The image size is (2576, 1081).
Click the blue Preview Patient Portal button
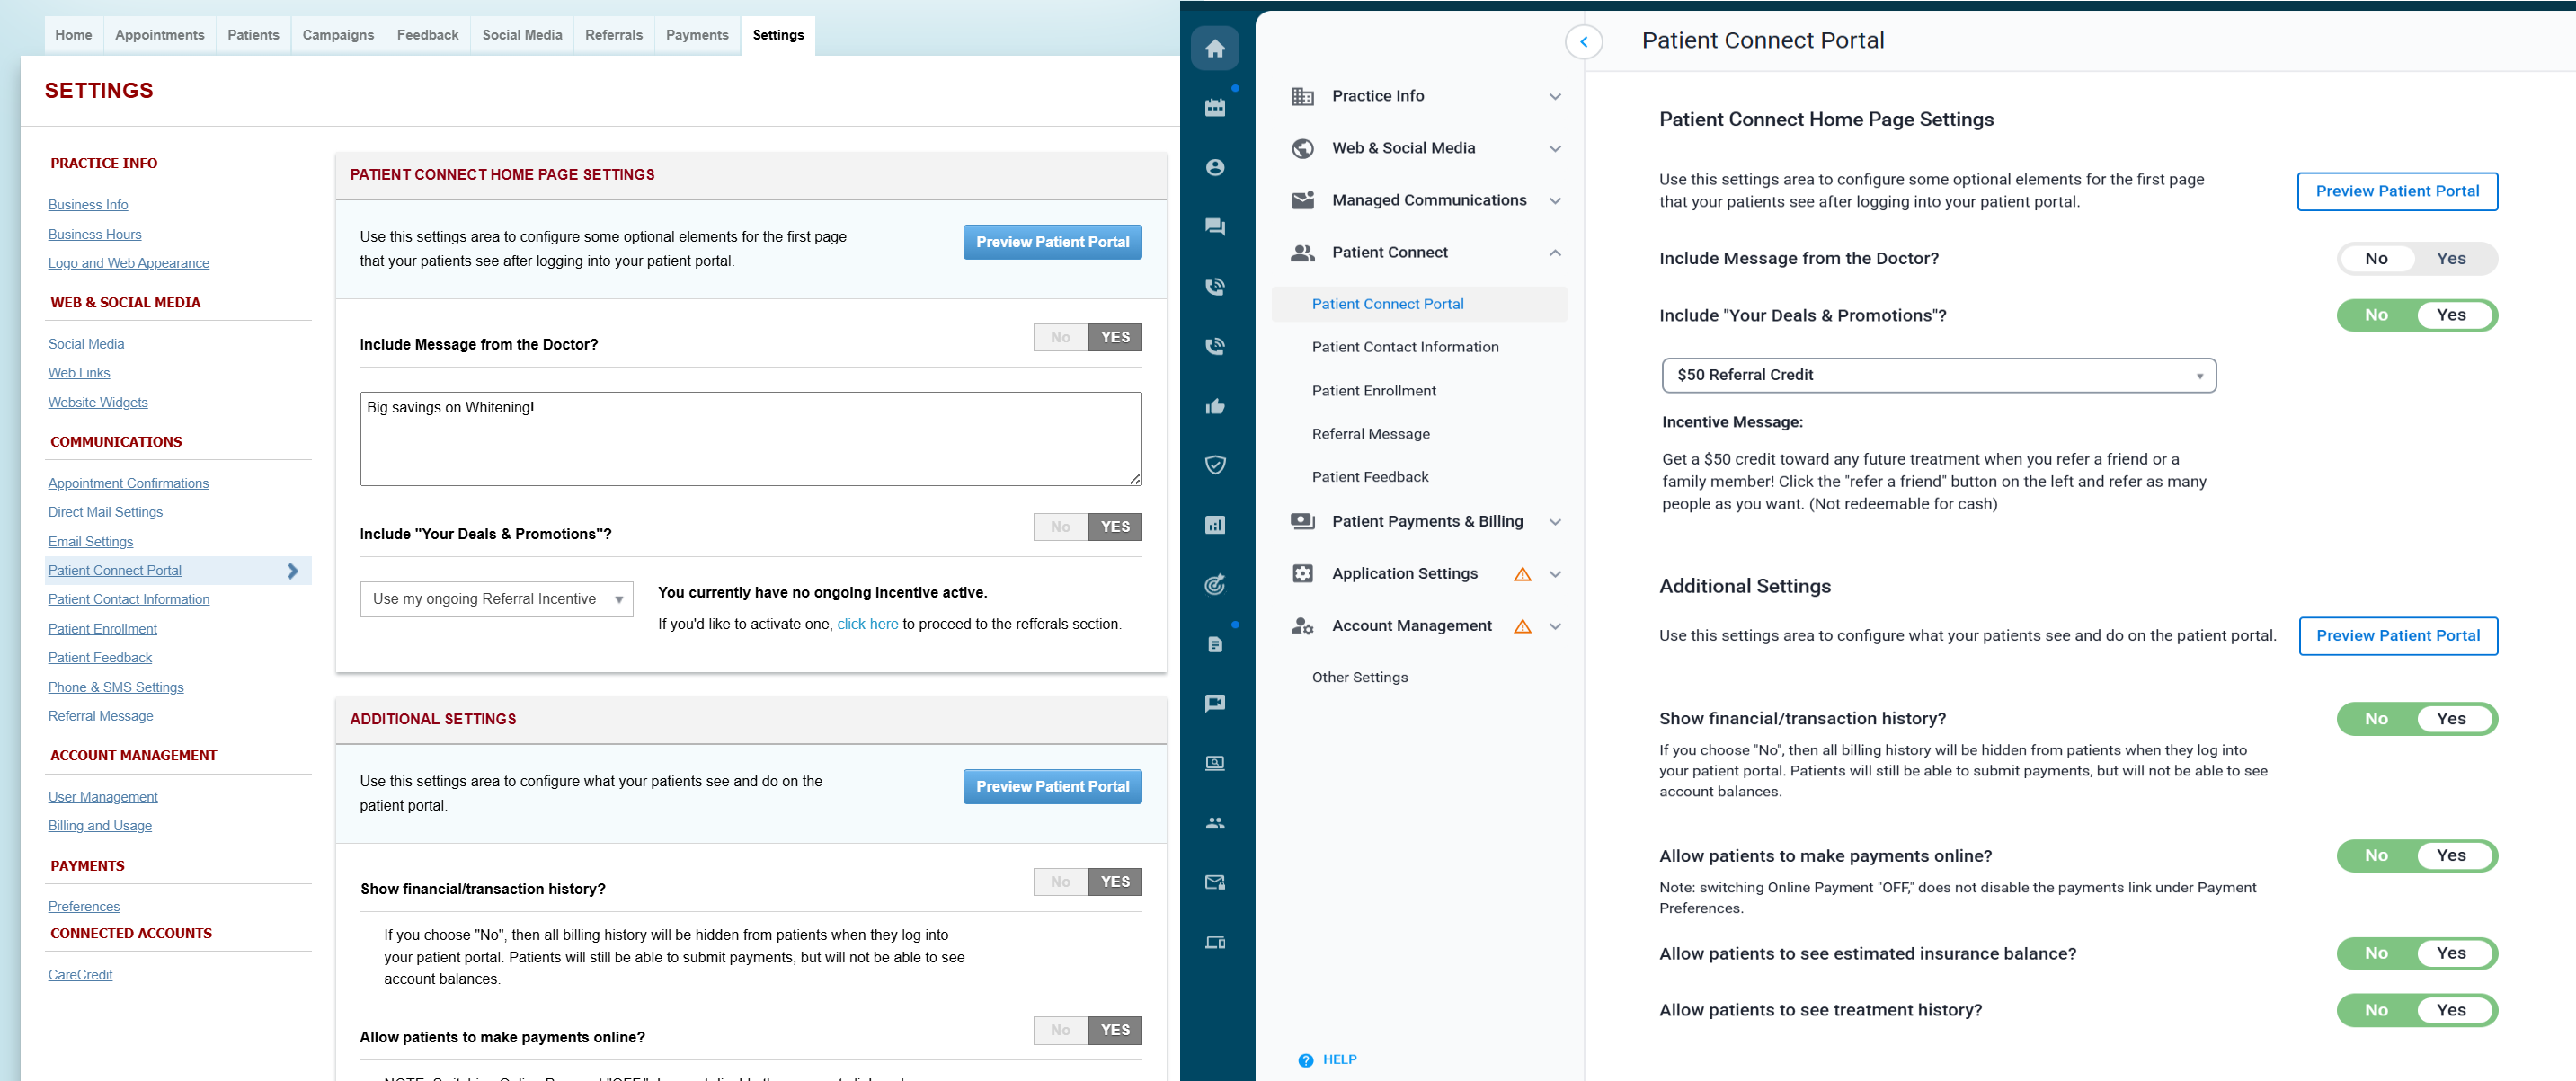tap(1052, 242)
